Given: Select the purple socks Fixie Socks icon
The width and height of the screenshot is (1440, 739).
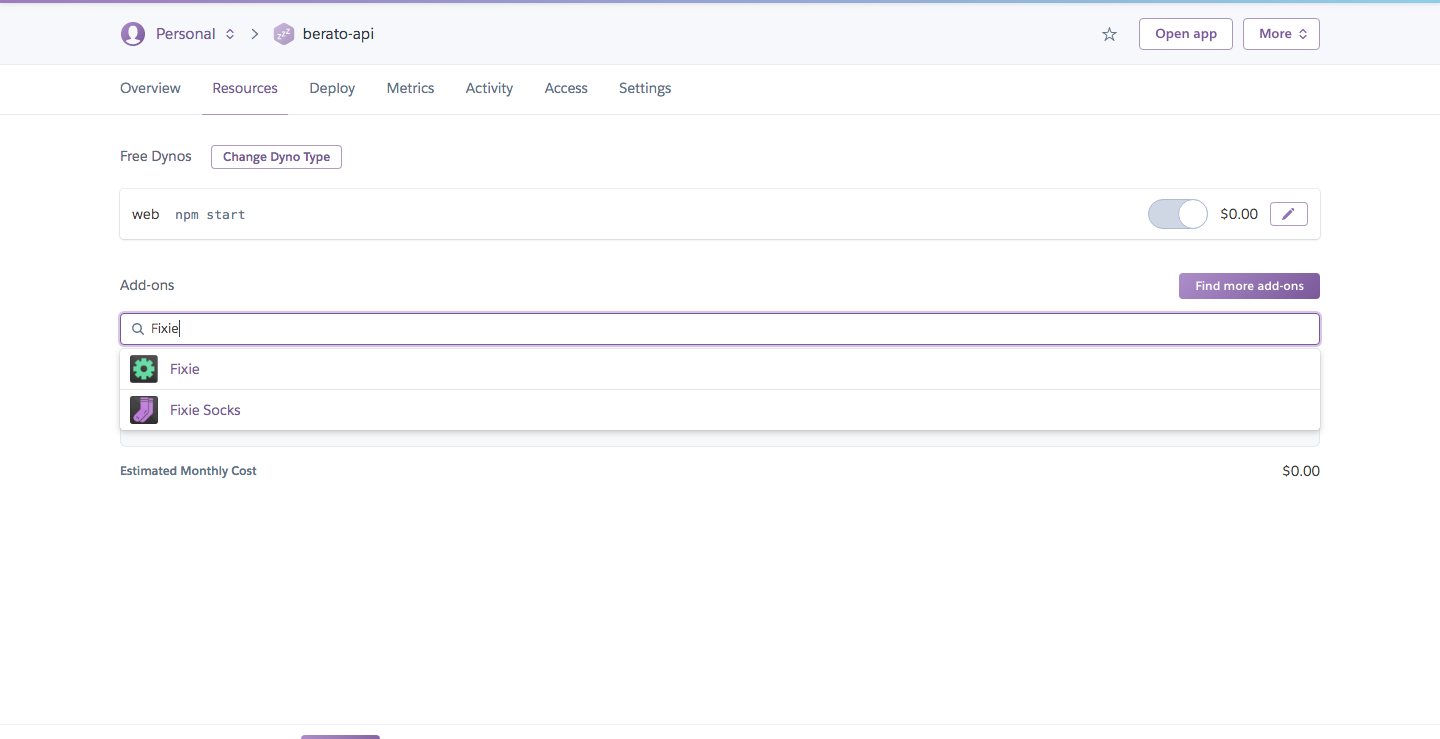Looking at the screenshot, I should 144,410.
